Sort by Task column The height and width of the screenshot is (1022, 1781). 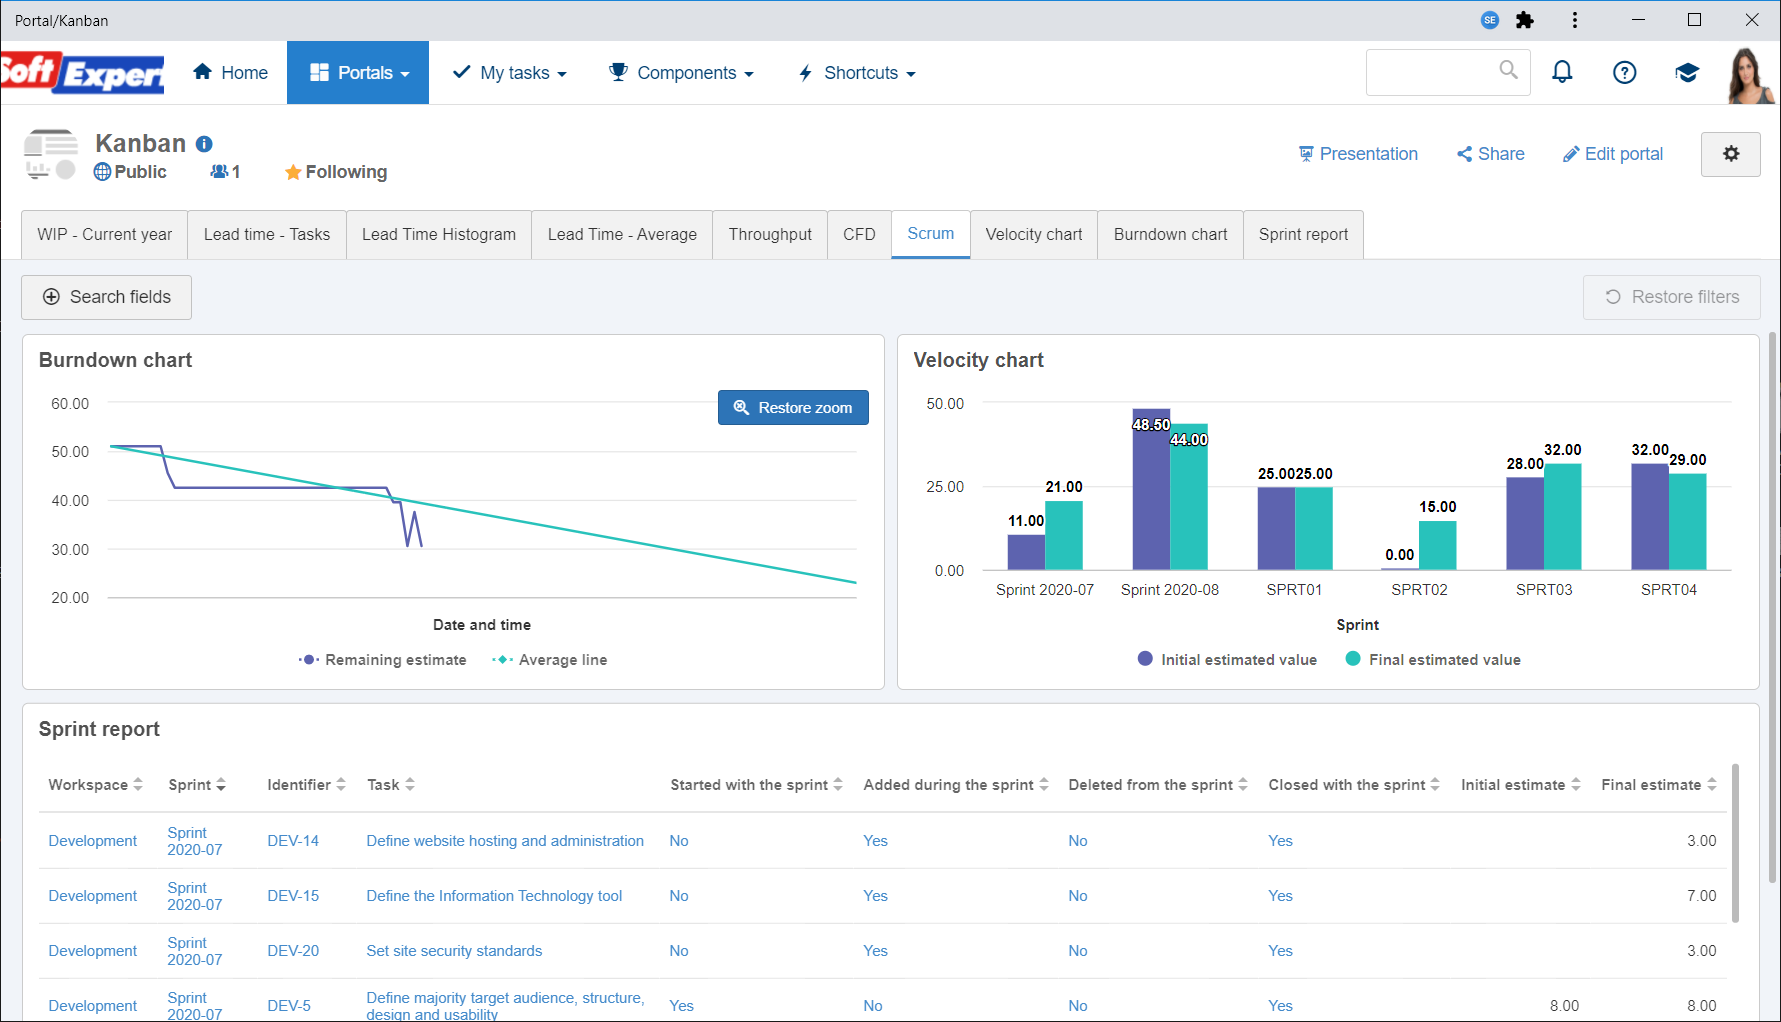(x=391, y=785)
